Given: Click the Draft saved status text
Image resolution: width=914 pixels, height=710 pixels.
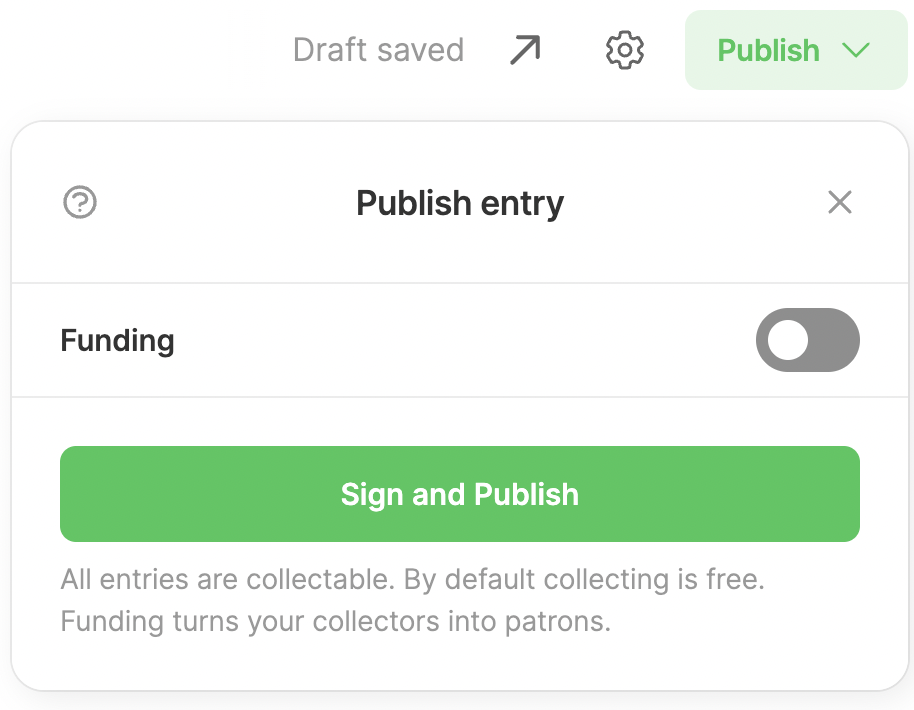Looking at the screenshot, I should pos(378,50).
